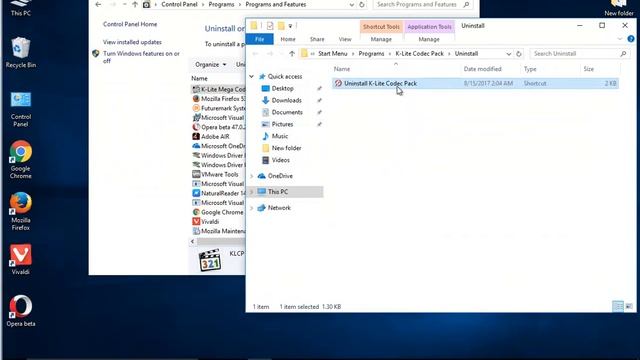Click Turn Windows features on or off
Viewport: 640px width, 360px height.
tap(141, 57)
